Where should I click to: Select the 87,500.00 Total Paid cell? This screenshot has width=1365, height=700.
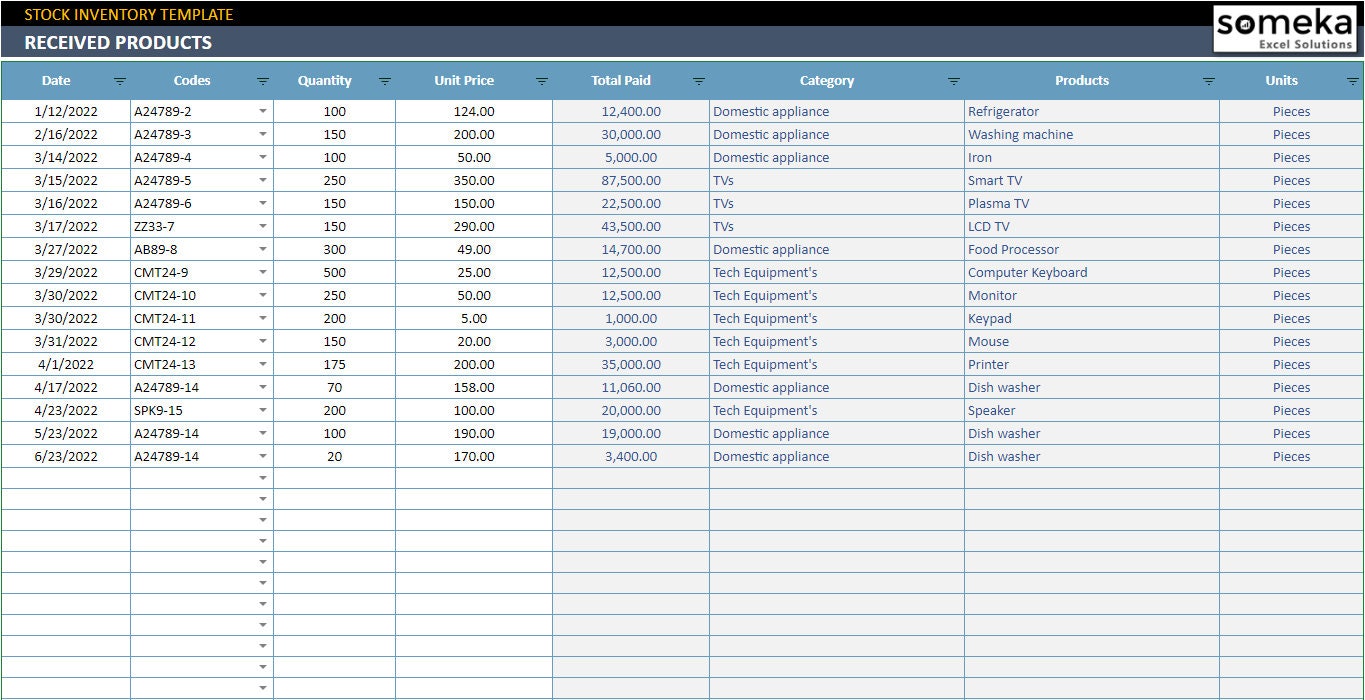pos(630,180)
